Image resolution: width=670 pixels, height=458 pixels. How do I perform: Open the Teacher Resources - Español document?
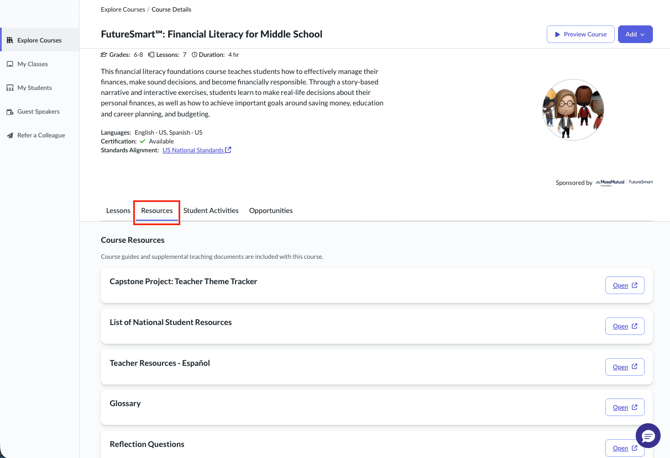pos(624,367)
